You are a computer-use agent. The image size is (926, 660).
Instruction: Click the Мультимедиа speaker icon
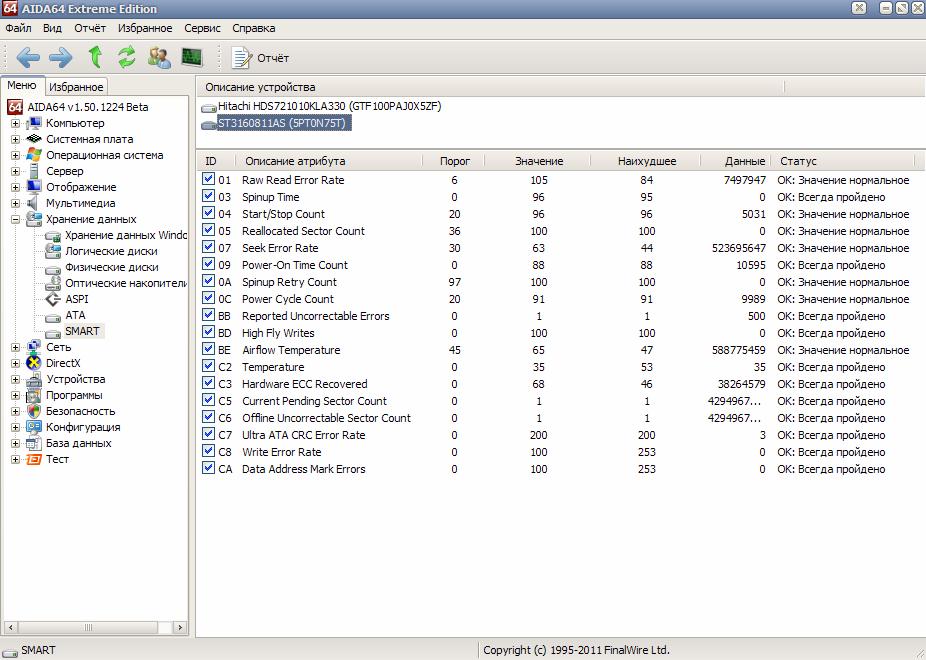pos(32,202)
